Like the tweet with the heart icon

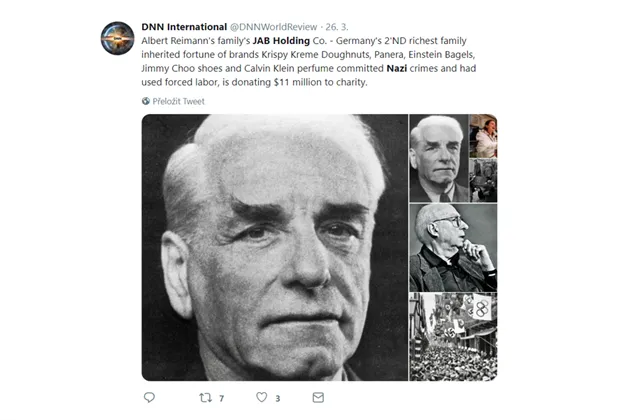point(262,397)
